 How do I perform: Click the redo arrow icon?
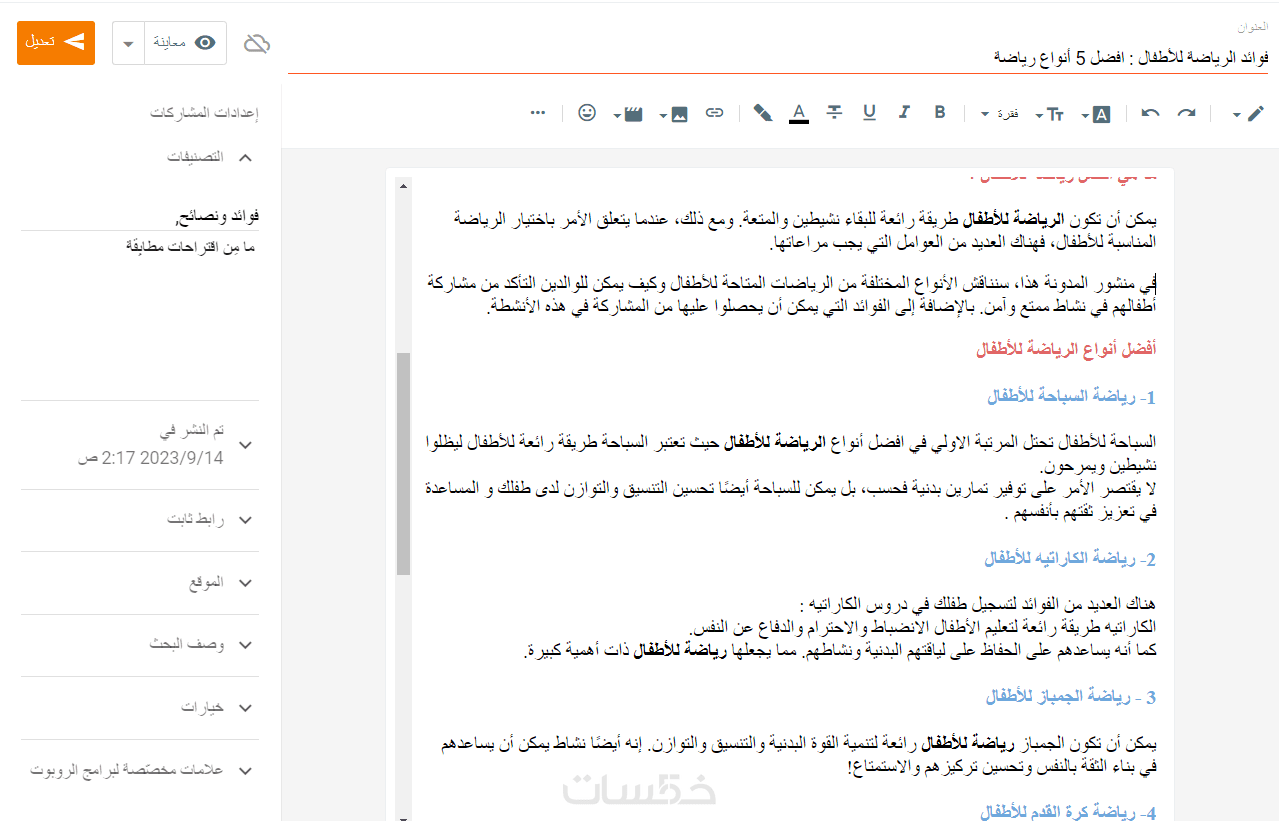[1186, 114]
